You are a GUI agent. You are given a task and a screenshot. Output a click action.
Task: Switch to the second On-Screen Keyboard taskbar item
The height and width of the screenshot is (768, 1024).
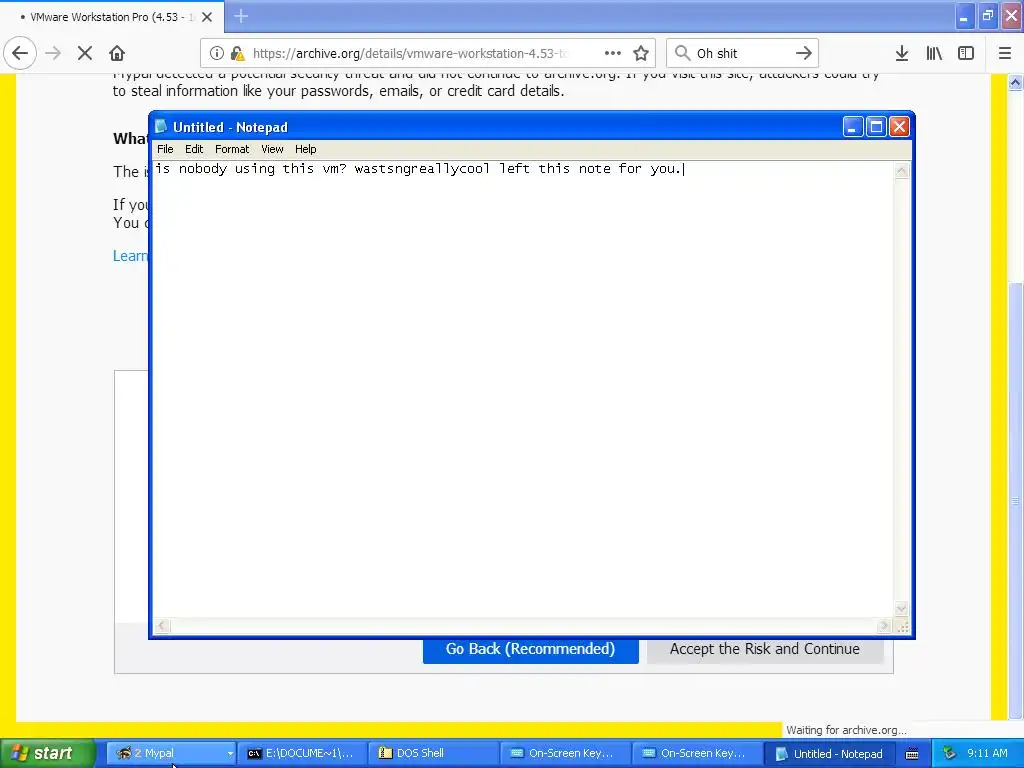coord(696,753)
